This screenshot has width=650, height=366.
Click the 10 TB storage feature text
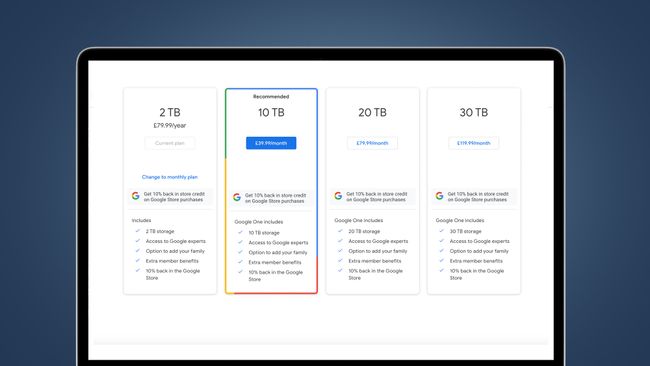click(264, 233)
